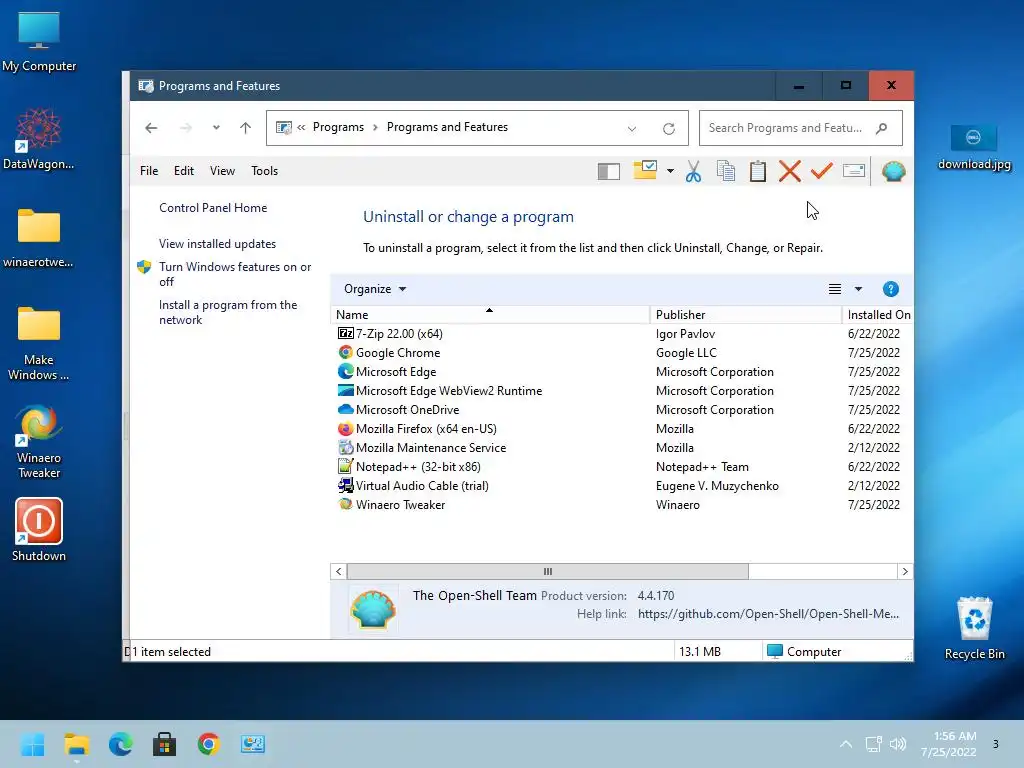Screen dimensions: 1024x768
Task: Click the red X Delete toolbar icon
Action: point(790,171)
